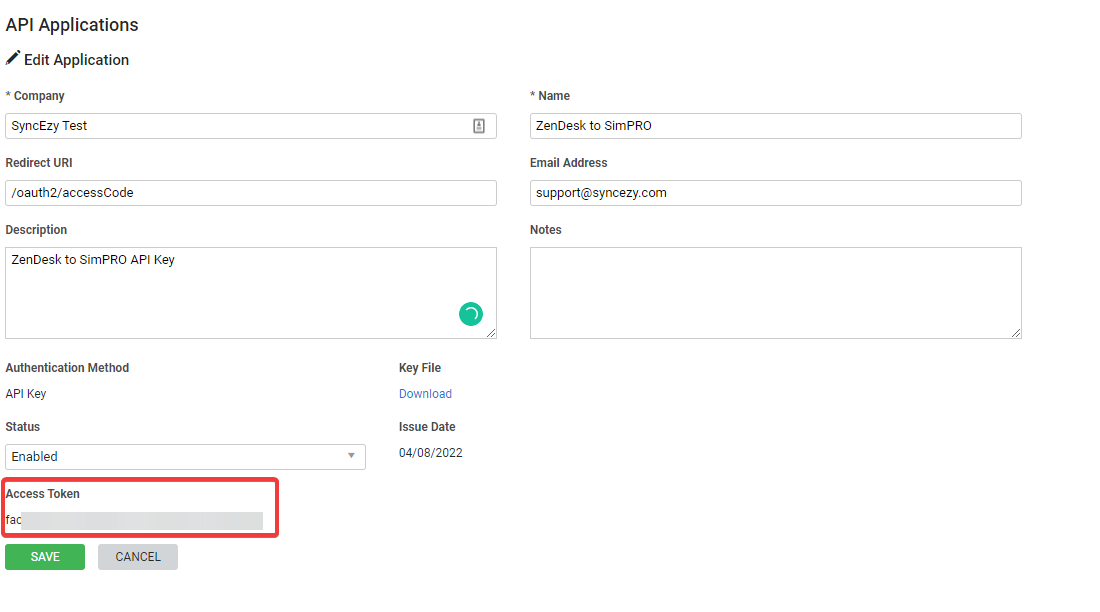Click the Access Token label
1100x612 pixels.
point(43,493)
